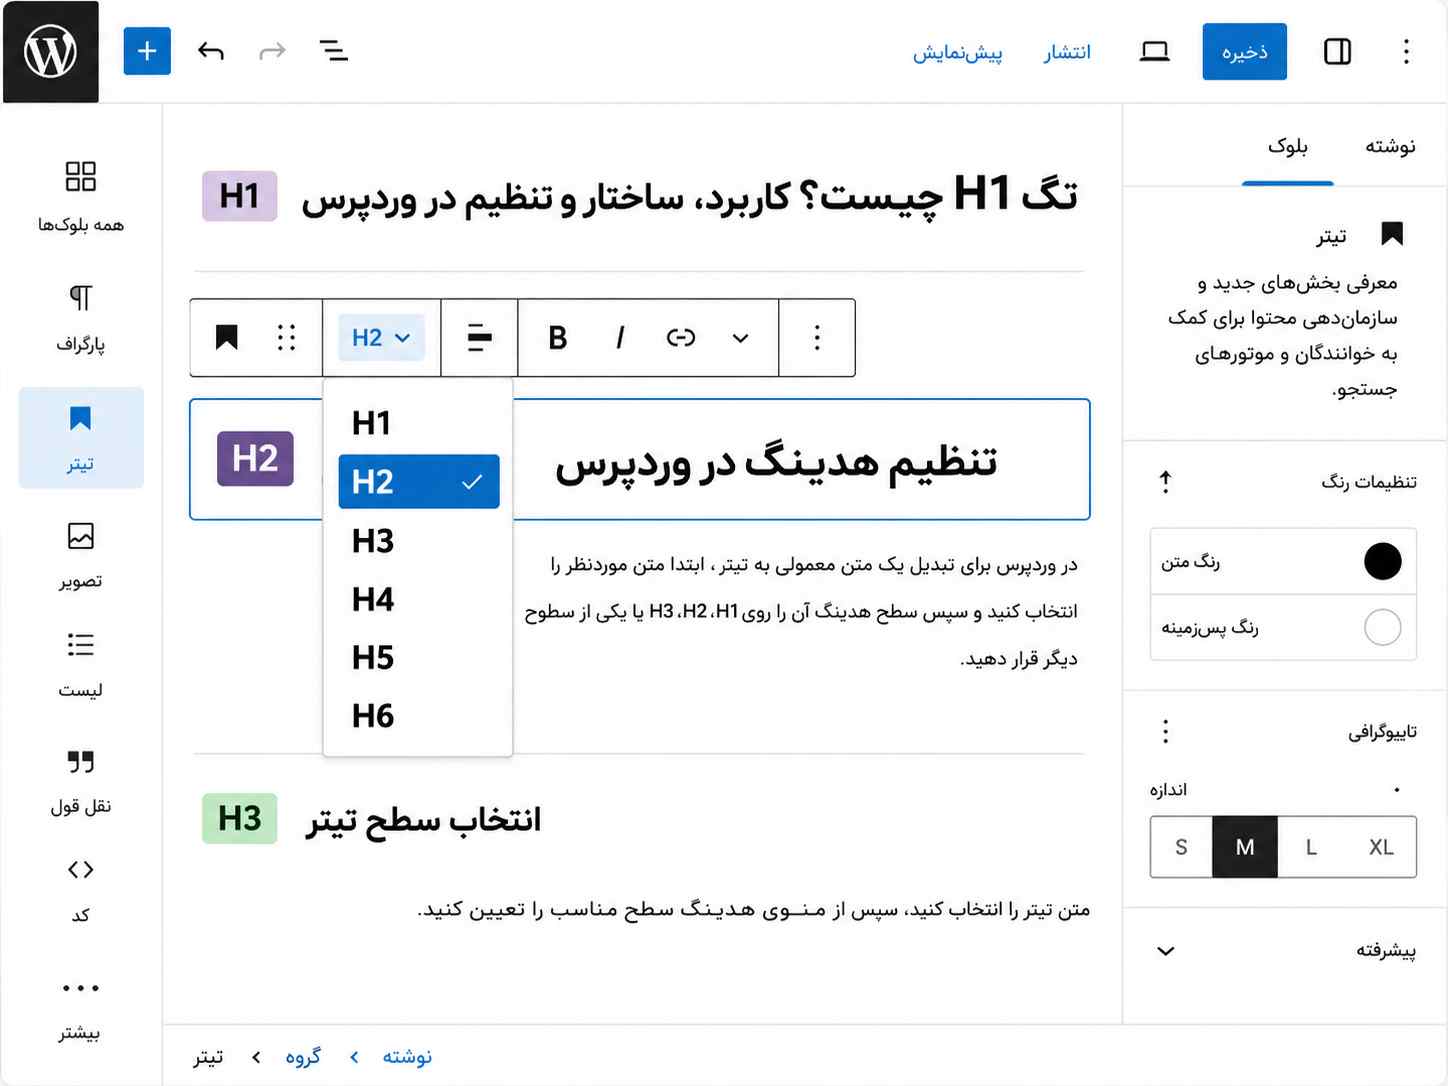Select H1 from heading level menu
Image resolution: width=1448 pixels, height=1086 pixels.
pos(418,423)
